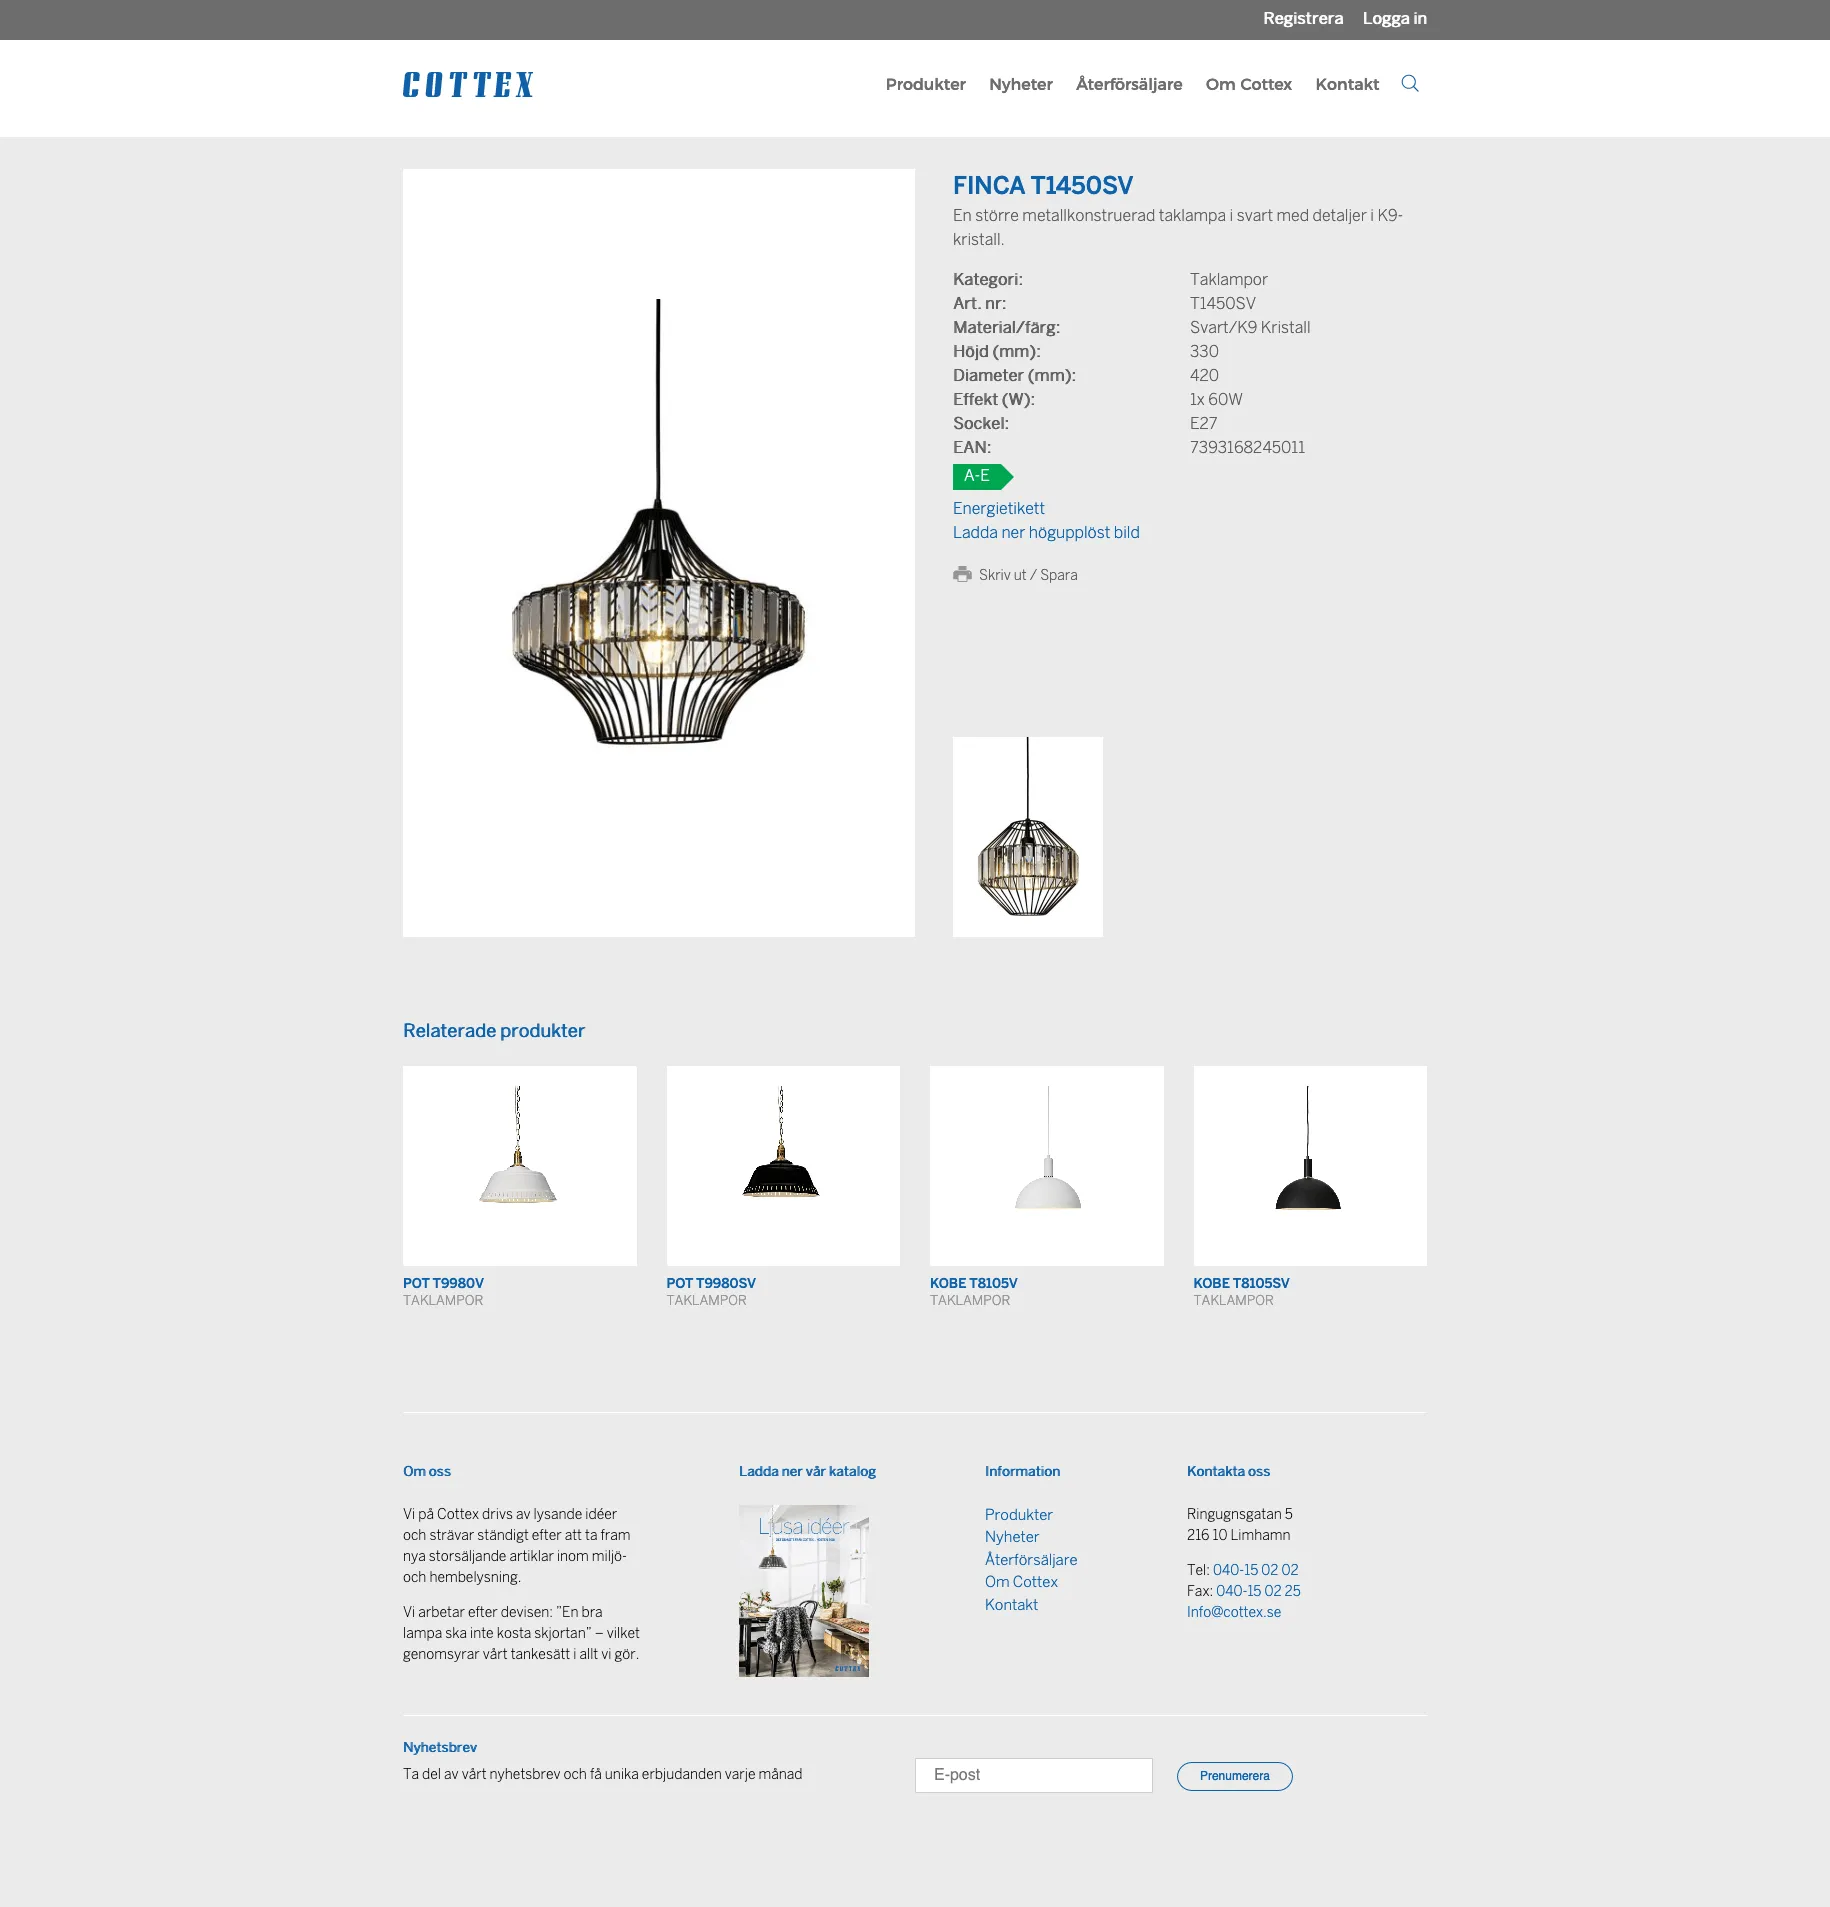Select the small product thumbnail under the main image
This screenshot has width=1830, height=1907.
(1027, 836)
